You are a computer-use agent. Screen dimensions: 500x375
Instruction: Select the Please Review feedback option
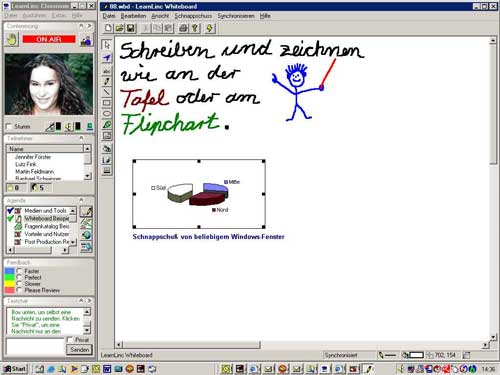[x=20, y=290]
